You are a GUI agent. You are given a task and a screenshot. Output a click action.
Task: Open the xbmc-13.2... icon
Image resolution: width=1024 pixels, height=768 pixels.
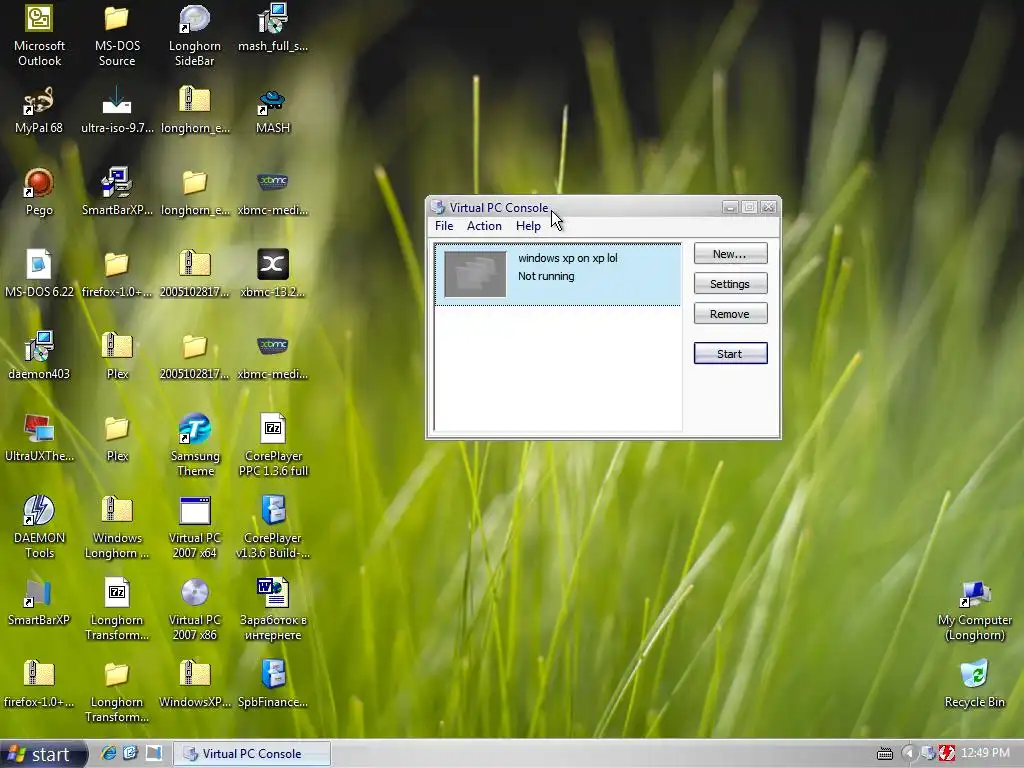[x=272, y=274]
